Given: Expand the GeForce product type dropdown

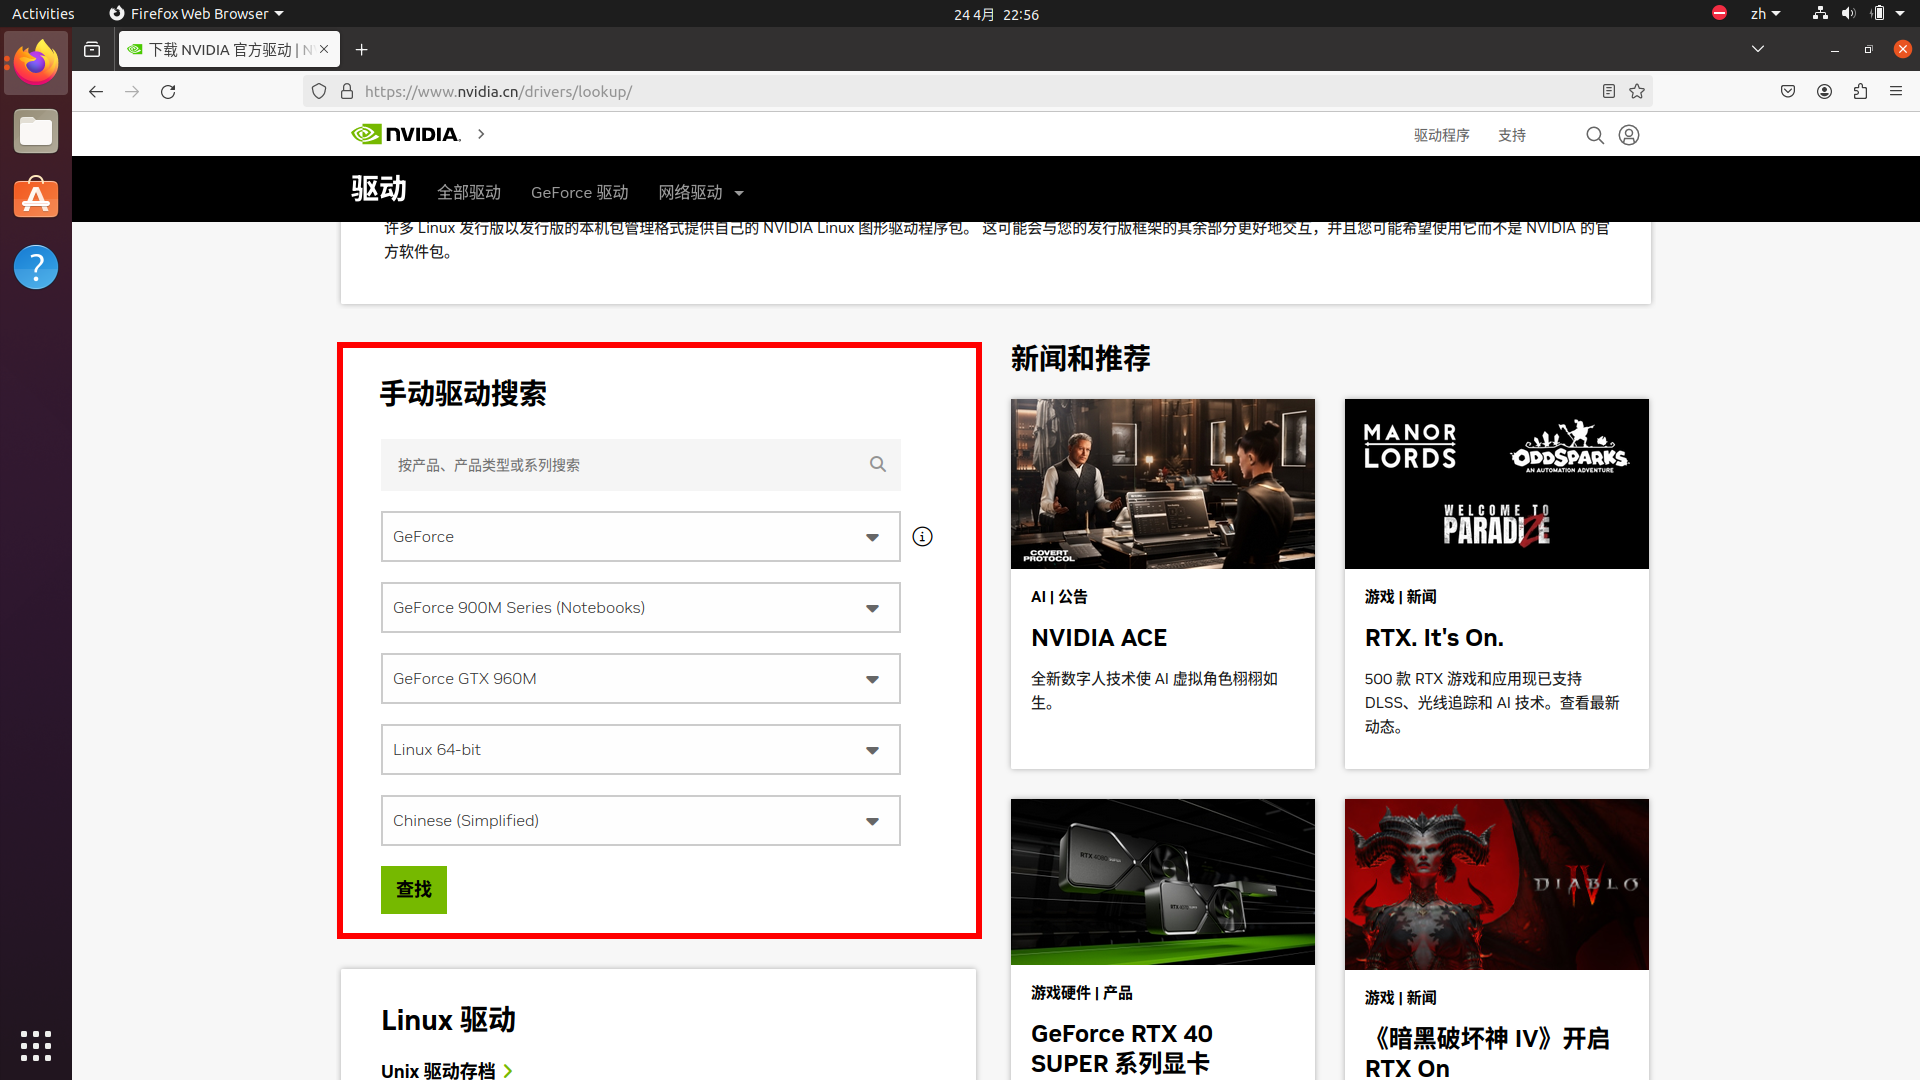Looking at the screenshot, I should [x=640, y=537].
